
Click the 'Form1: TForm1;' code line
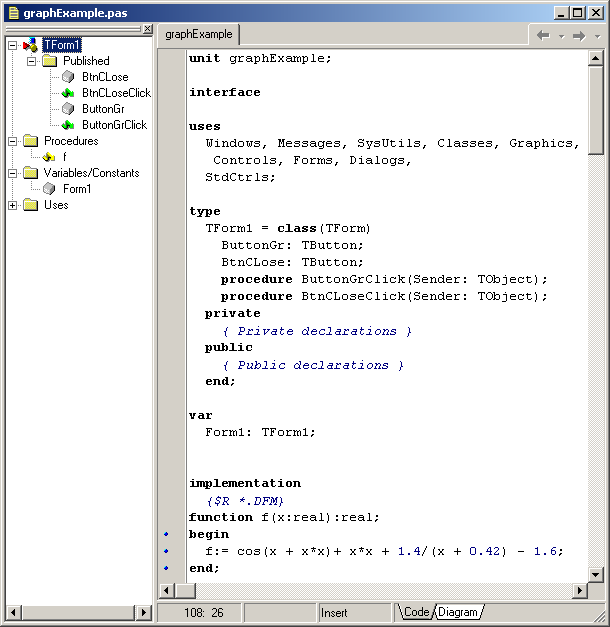(260, 432)
